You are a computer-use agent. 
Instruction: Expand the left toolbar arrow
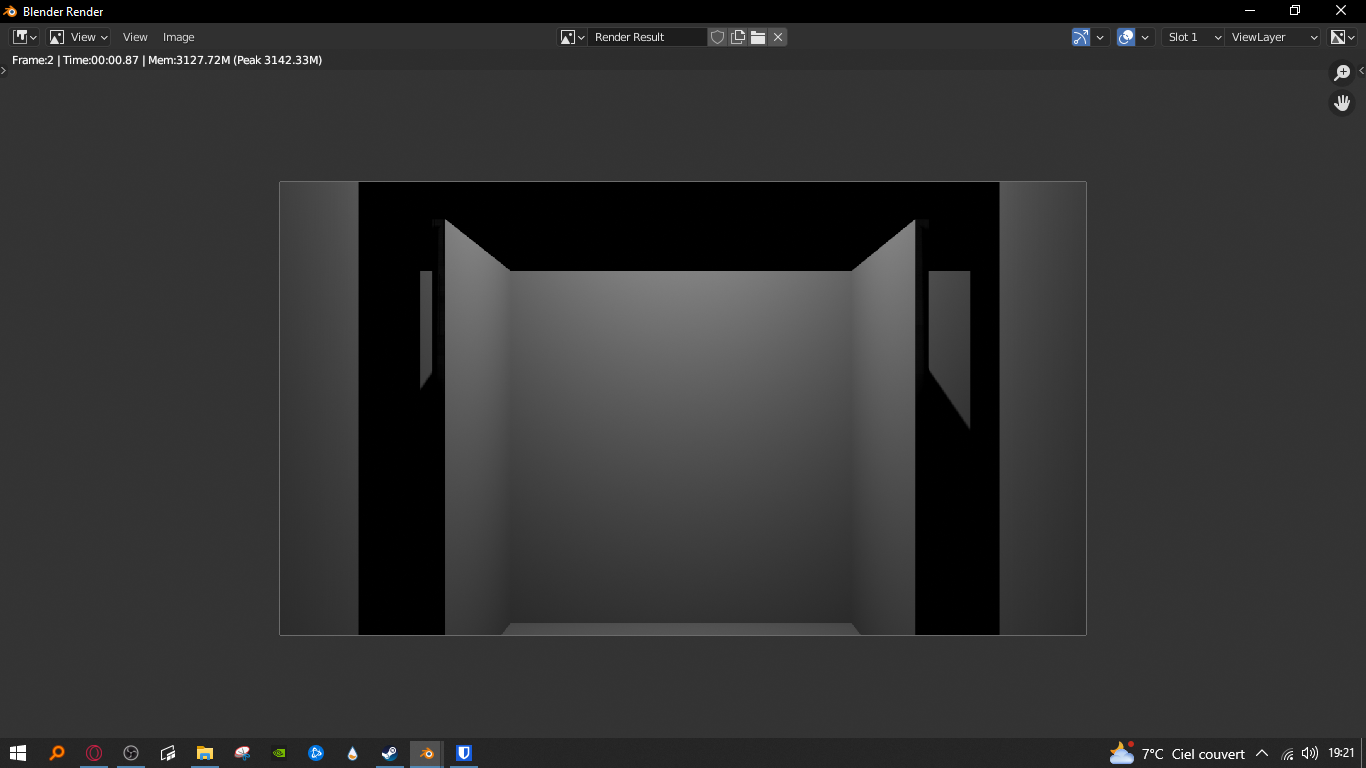click(x=4, y=70)
